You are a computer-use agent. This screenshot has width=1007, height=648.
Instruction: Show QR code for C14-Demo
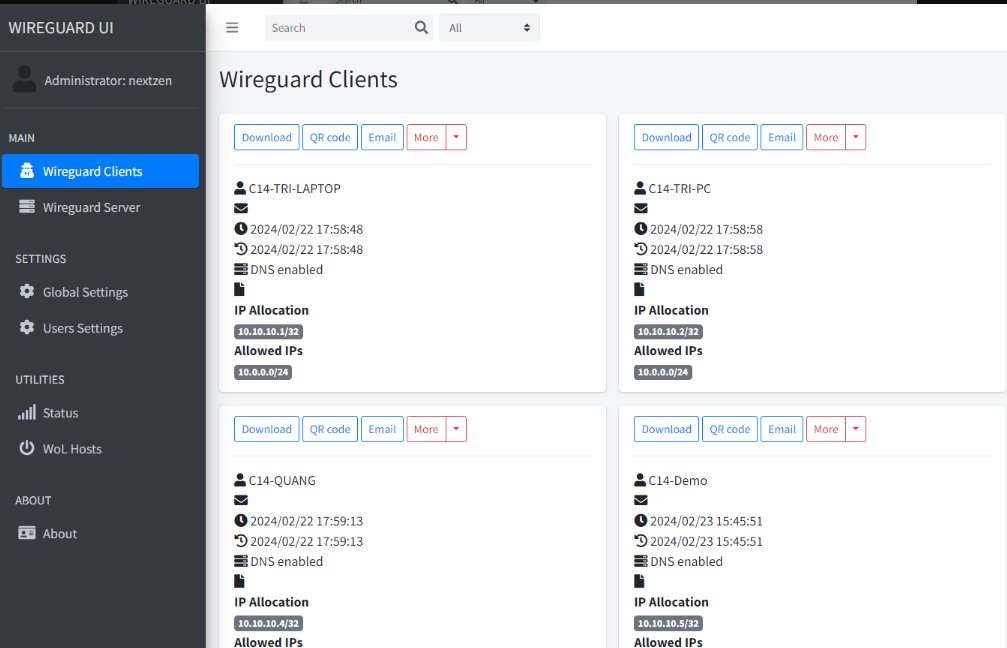[730, 429]
